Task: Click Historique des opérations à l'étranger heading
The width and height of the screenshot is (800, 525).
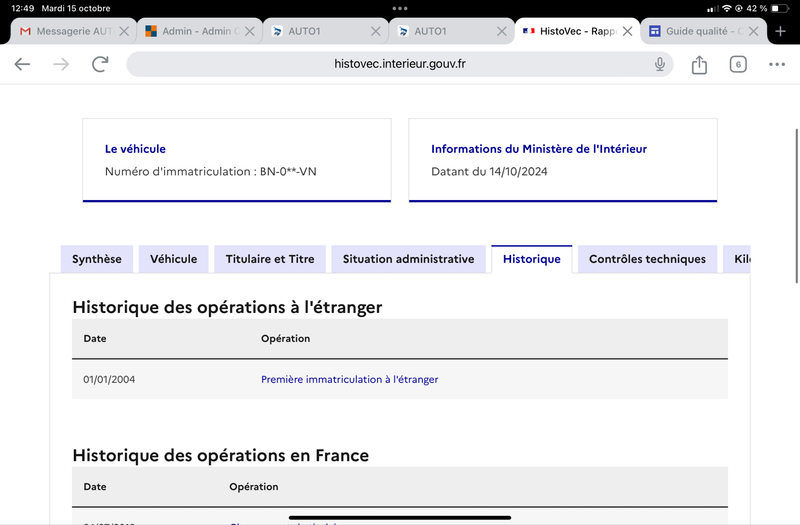Action: tap(227, 307)
